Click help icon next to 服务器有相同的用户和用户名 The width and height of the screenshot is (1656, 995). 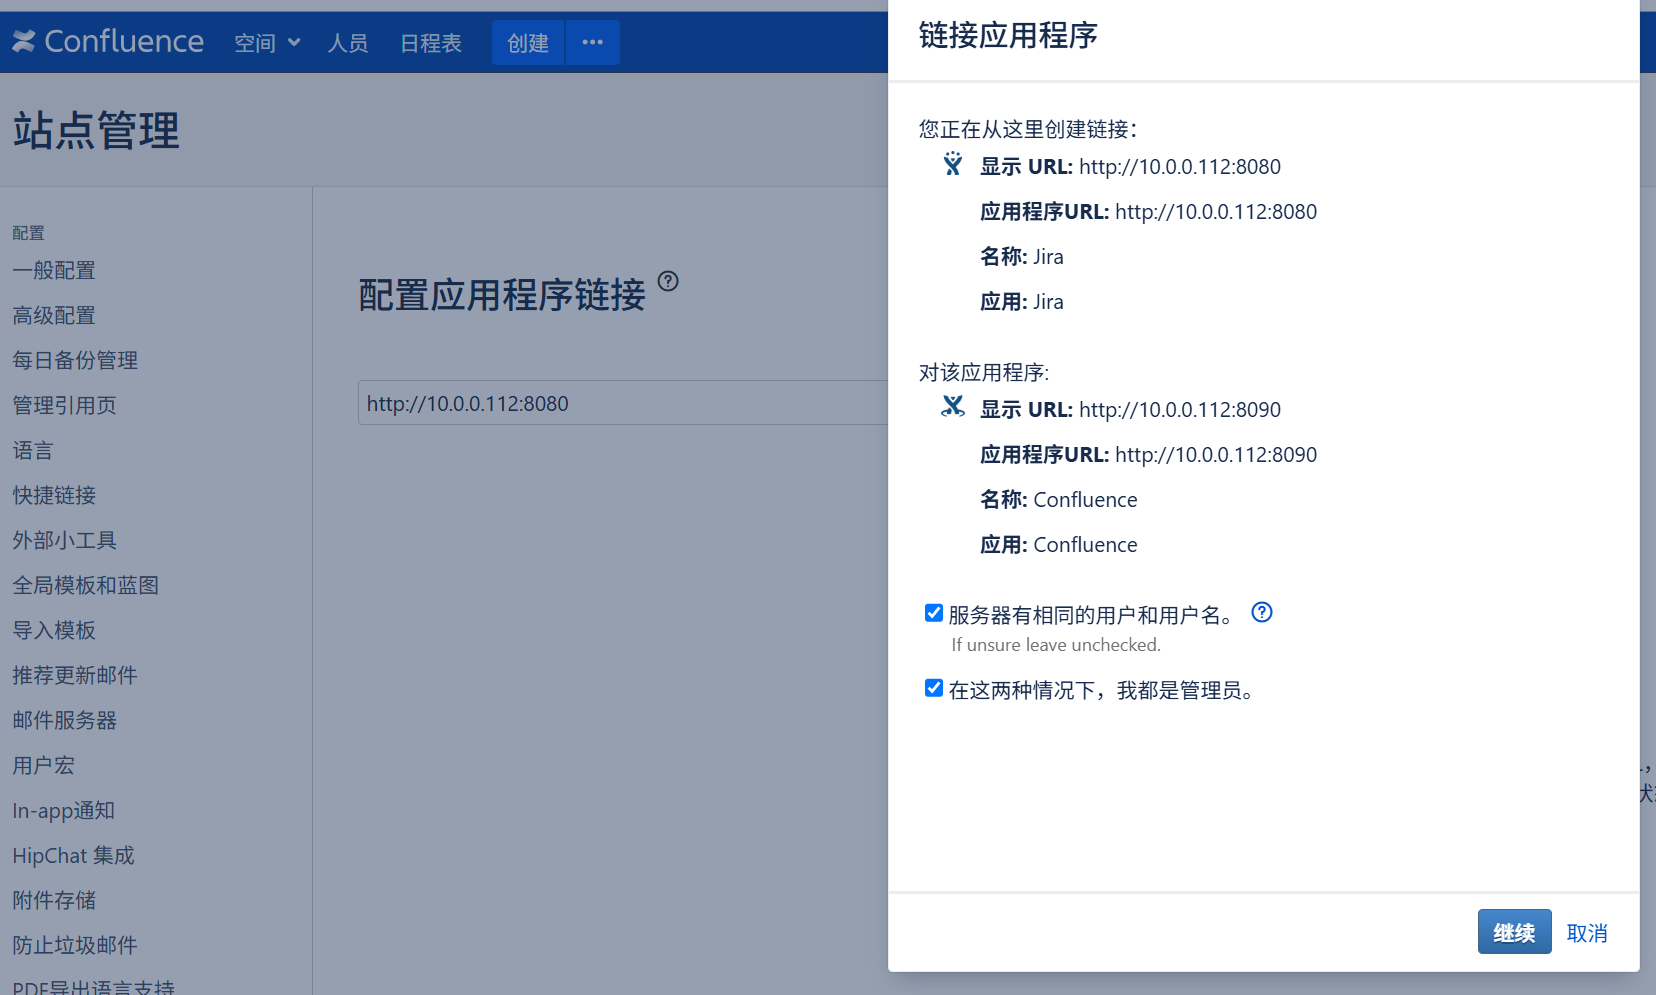click(x=1262, y=612)
